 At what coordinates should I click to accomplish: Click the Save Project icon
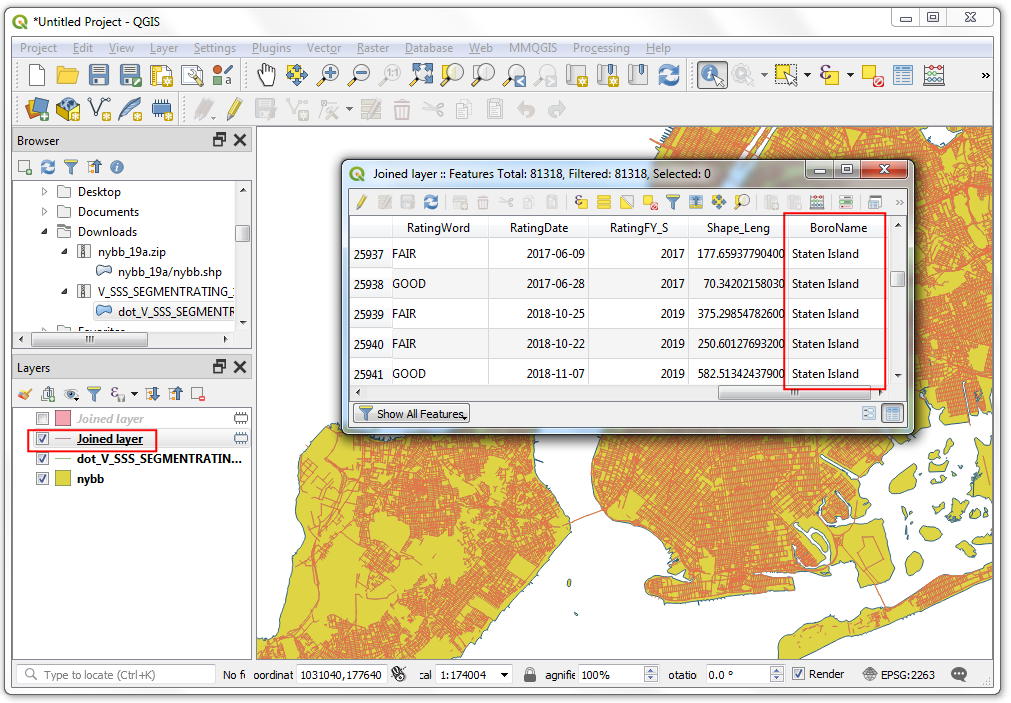[x=99, y=75]
